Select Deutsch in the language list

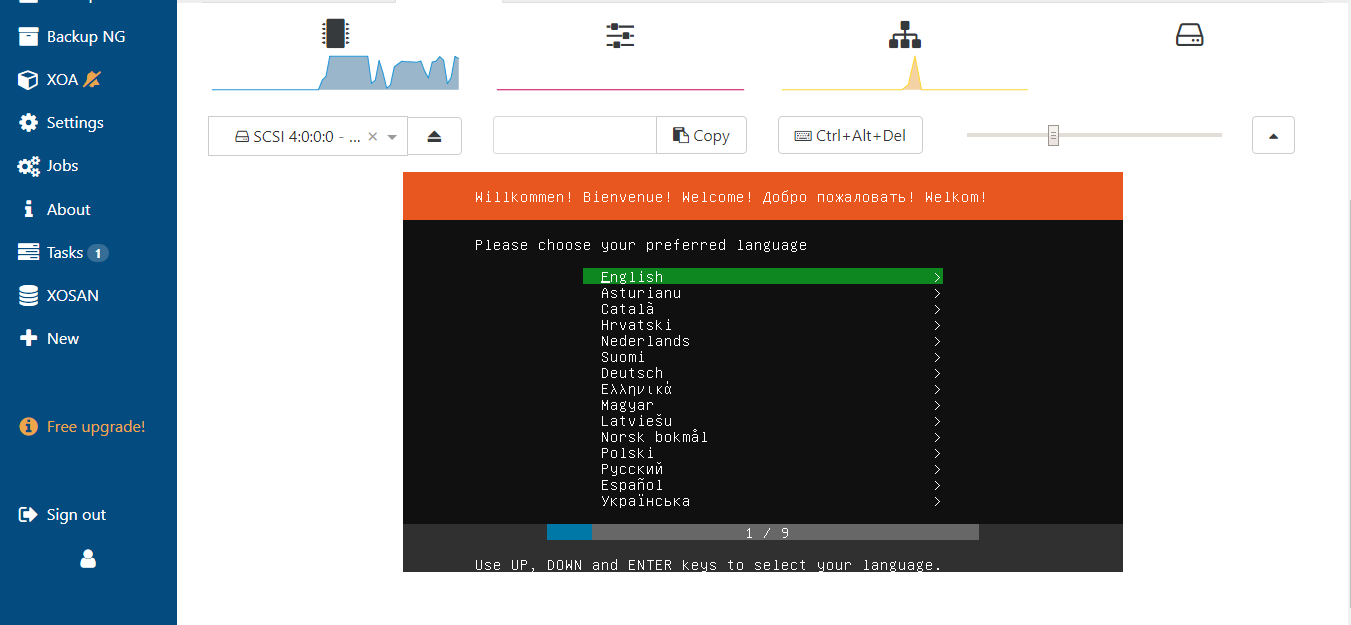click(763, 373)
